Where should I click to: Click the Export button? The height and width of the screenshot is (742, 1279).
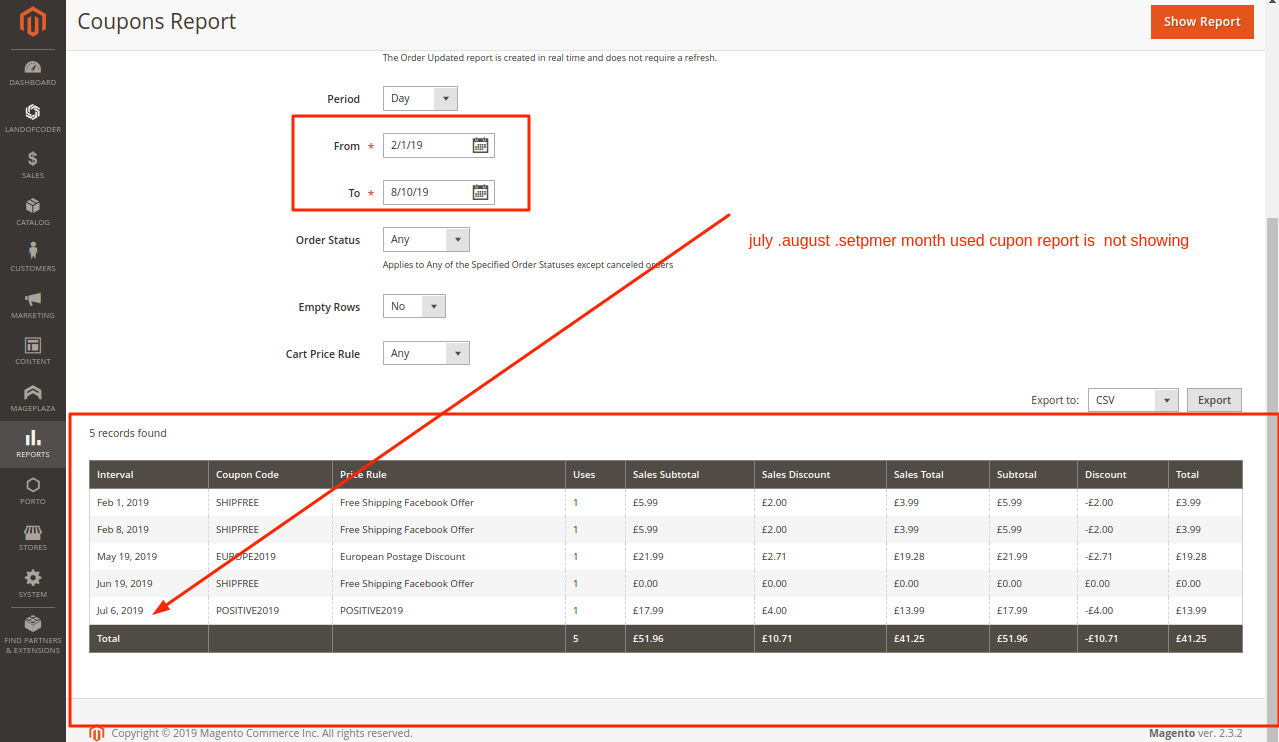tap(1214, 400)
